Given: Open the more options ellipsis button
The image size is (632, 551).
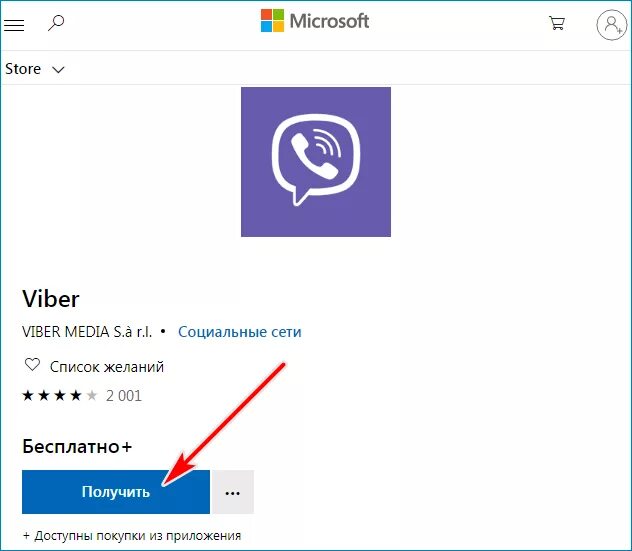Looking at the screenshot, I should tap(233, 492).
